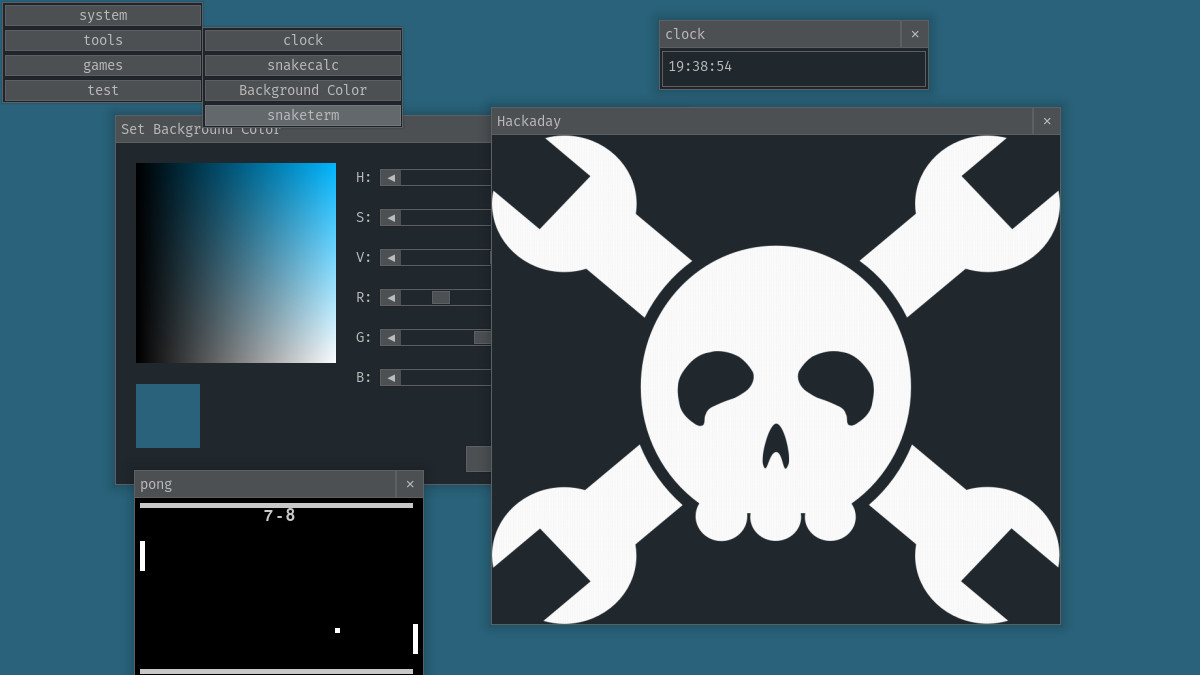Click the R slider handle

(x=441, y=297)
